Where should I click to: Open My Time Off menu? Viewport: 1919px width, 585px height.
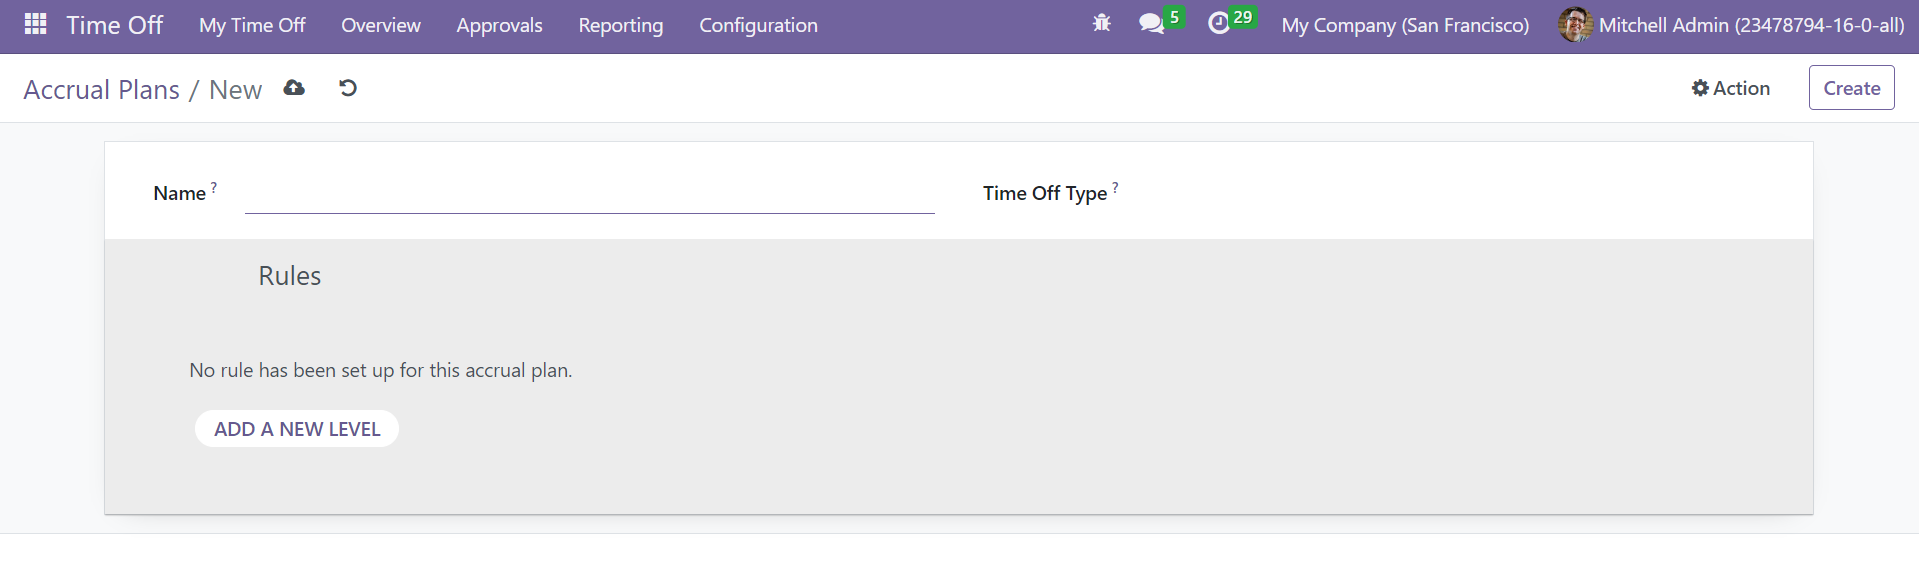[x=252, y=25]
